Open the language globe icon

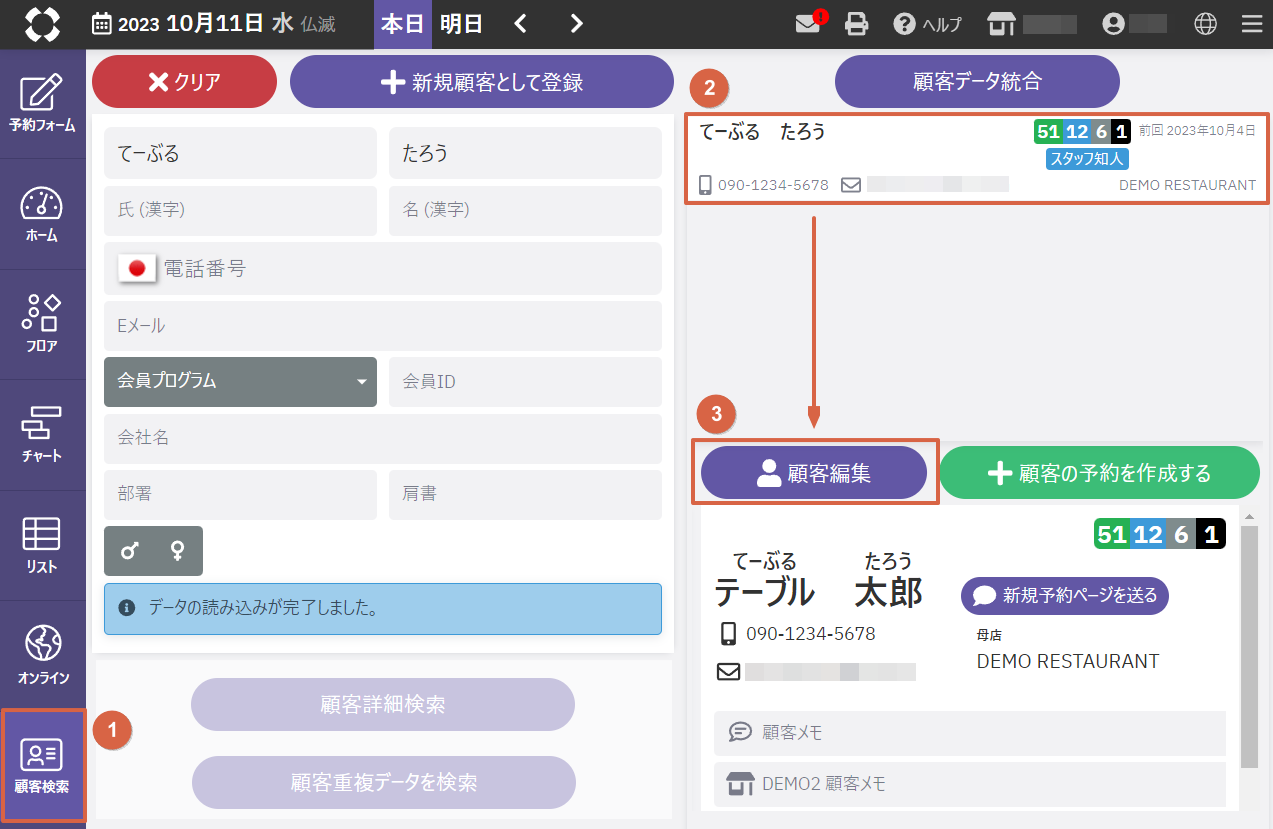tap(1205, 24)
